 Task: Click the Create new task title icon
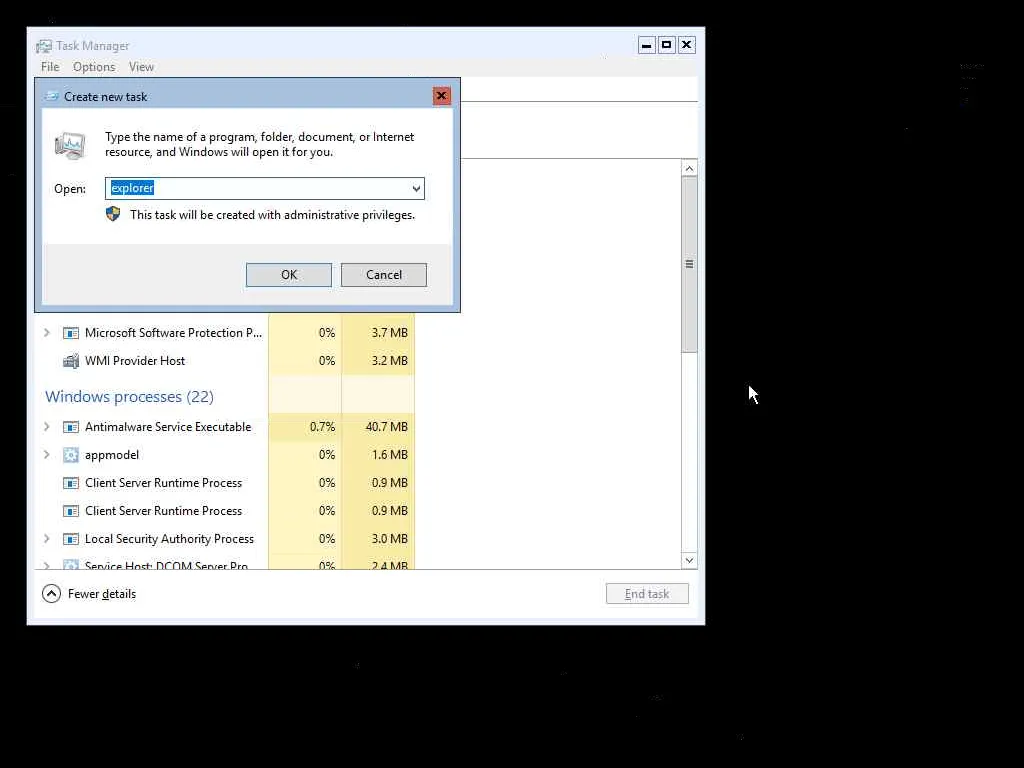pyautogui.click(x=51, y=97)
